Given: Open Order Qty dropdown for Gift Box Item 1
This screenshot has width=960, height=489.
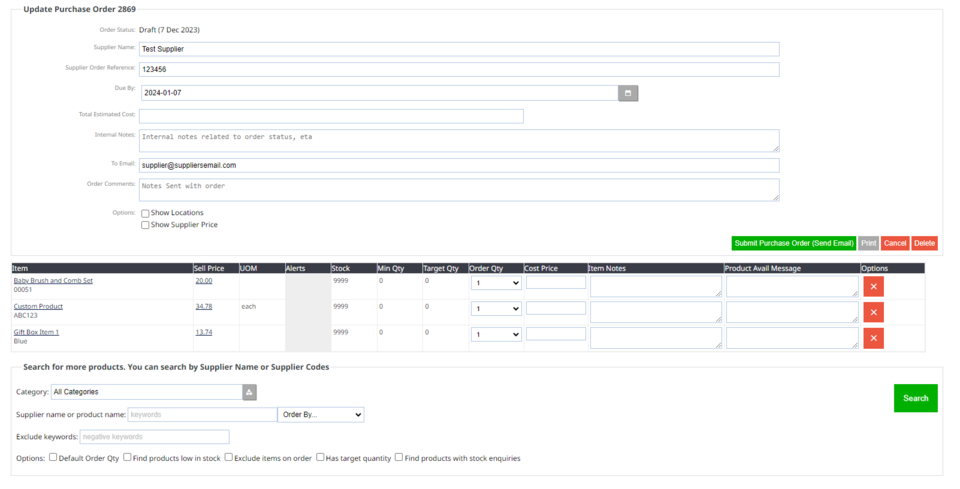Looking at the screenshot, I should [496, 335].
